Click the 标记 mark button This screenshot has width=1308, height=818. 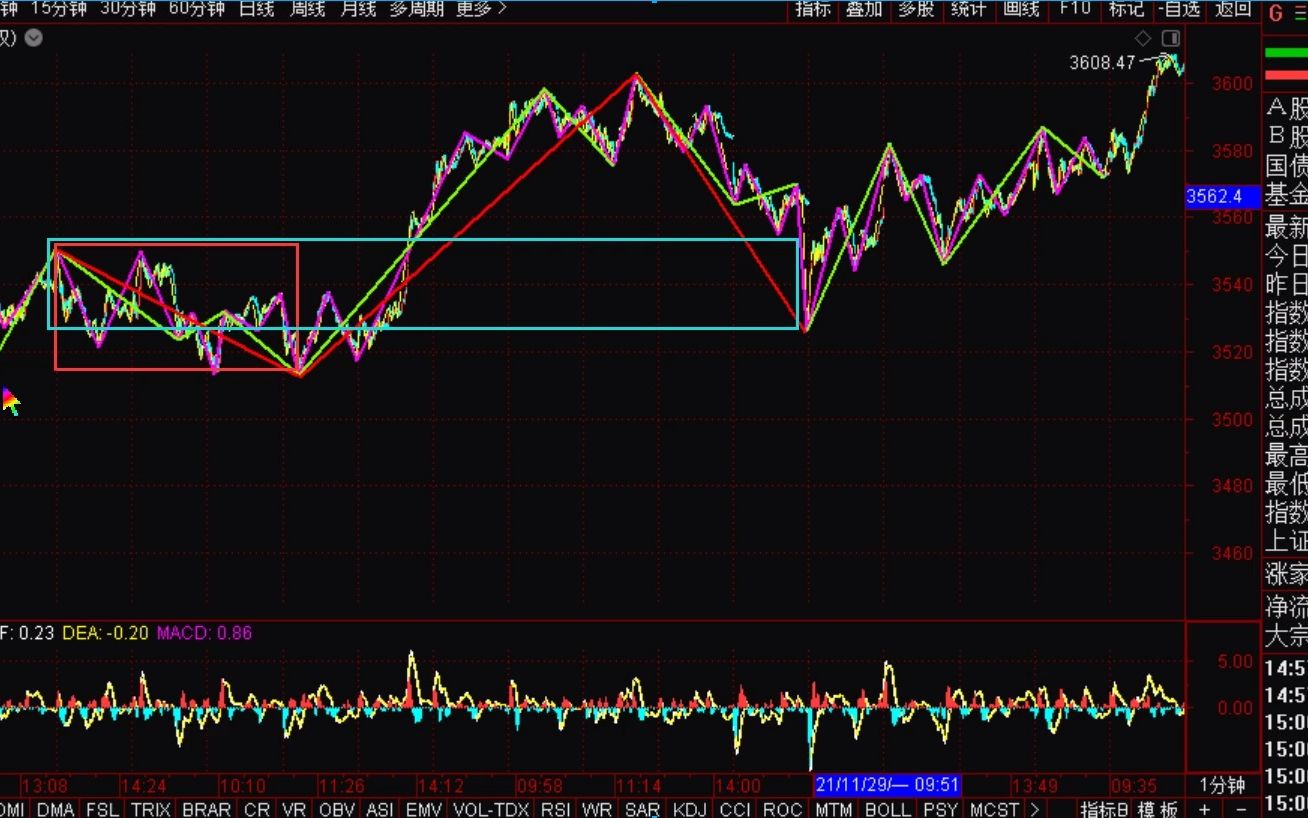click(x=1126, y=9)
